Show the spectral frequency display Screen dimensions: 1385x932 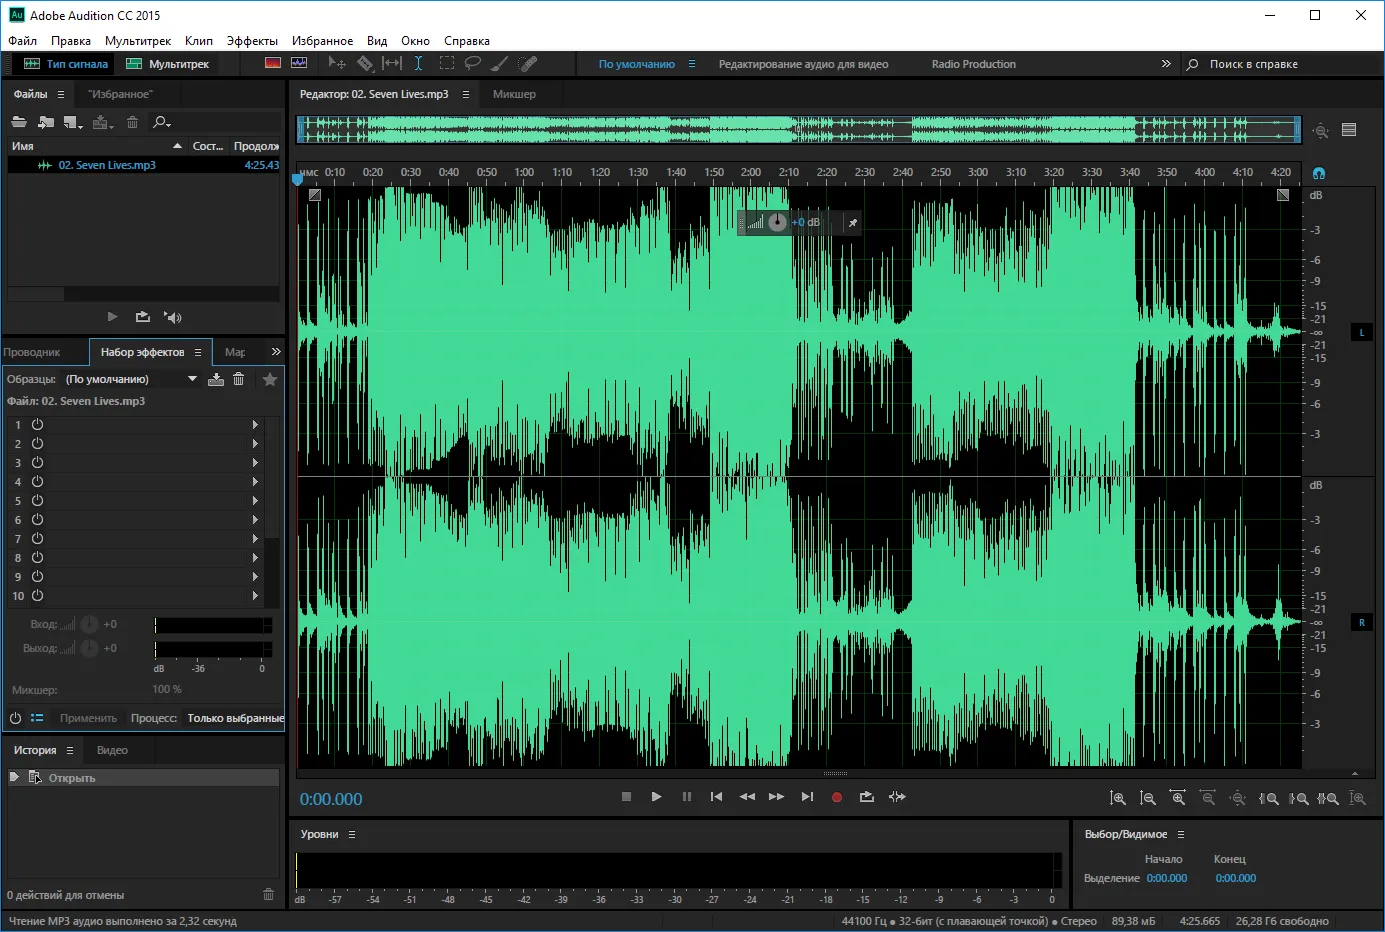[273, 63]
